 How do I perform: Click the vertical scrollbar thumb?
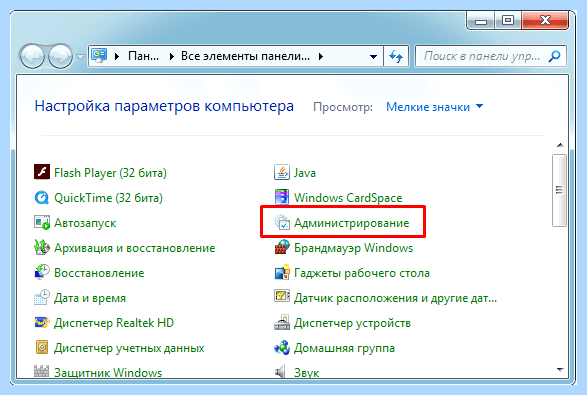point(559,190)
